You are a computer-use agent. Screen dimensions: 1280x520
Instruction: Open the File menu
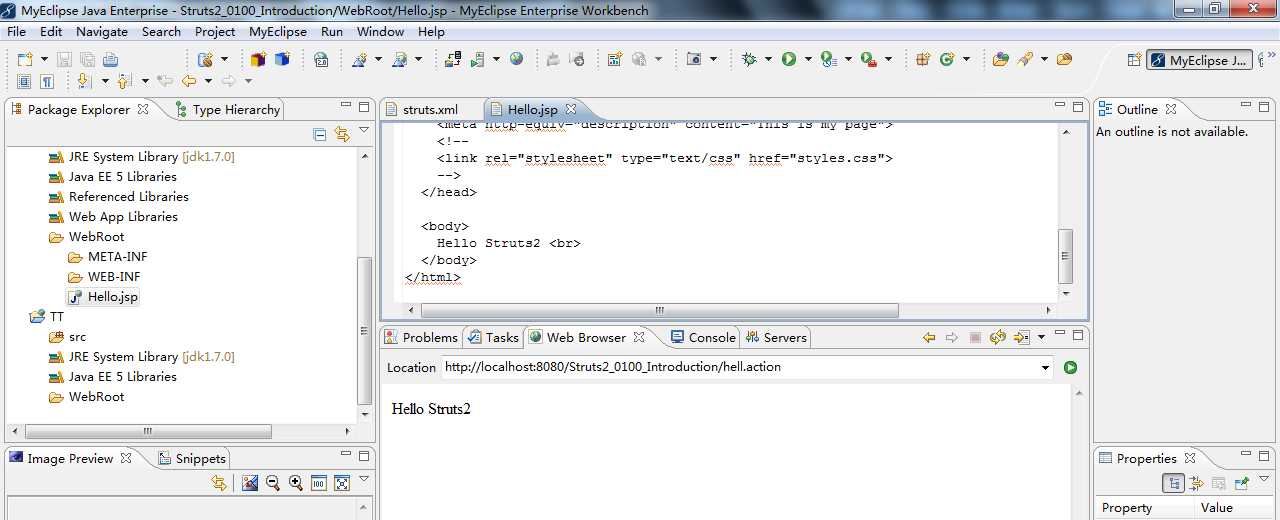coord(16,32)
